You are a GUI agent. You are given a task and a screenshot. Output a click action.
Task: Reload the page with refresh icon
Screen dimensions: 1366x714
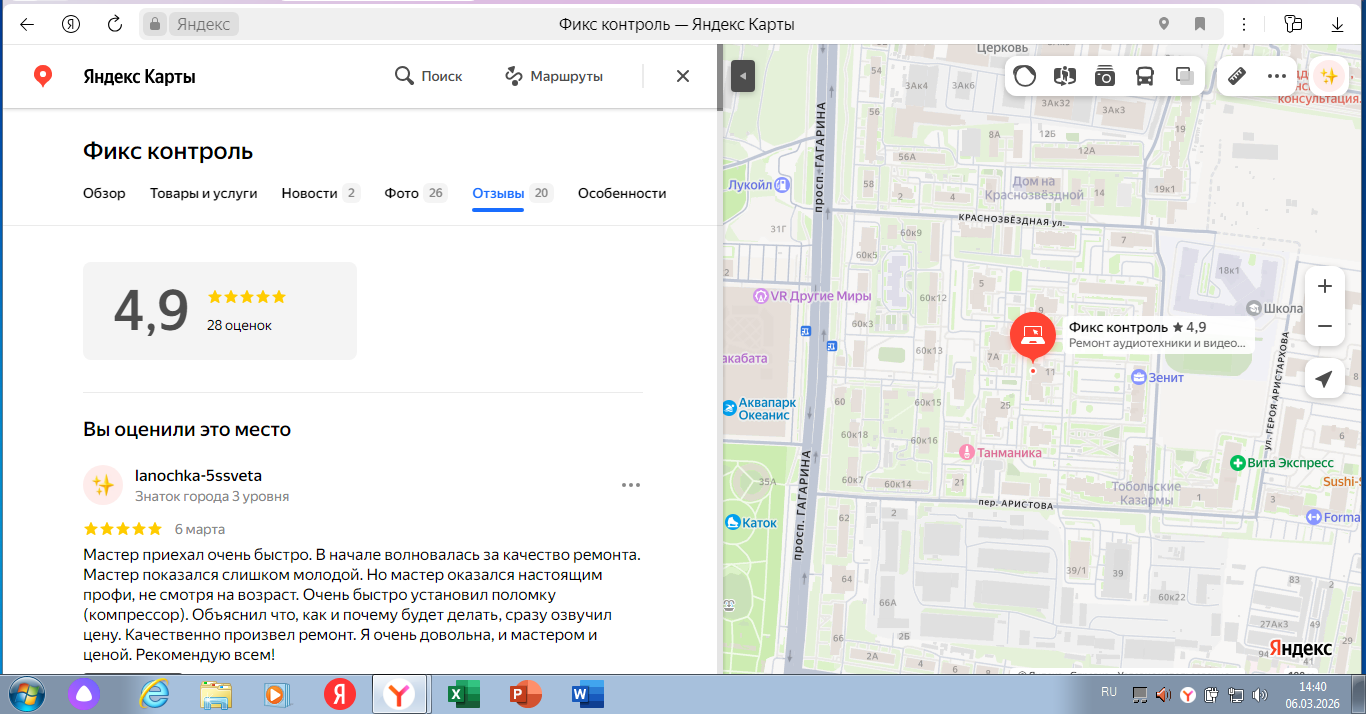point(115,24)
